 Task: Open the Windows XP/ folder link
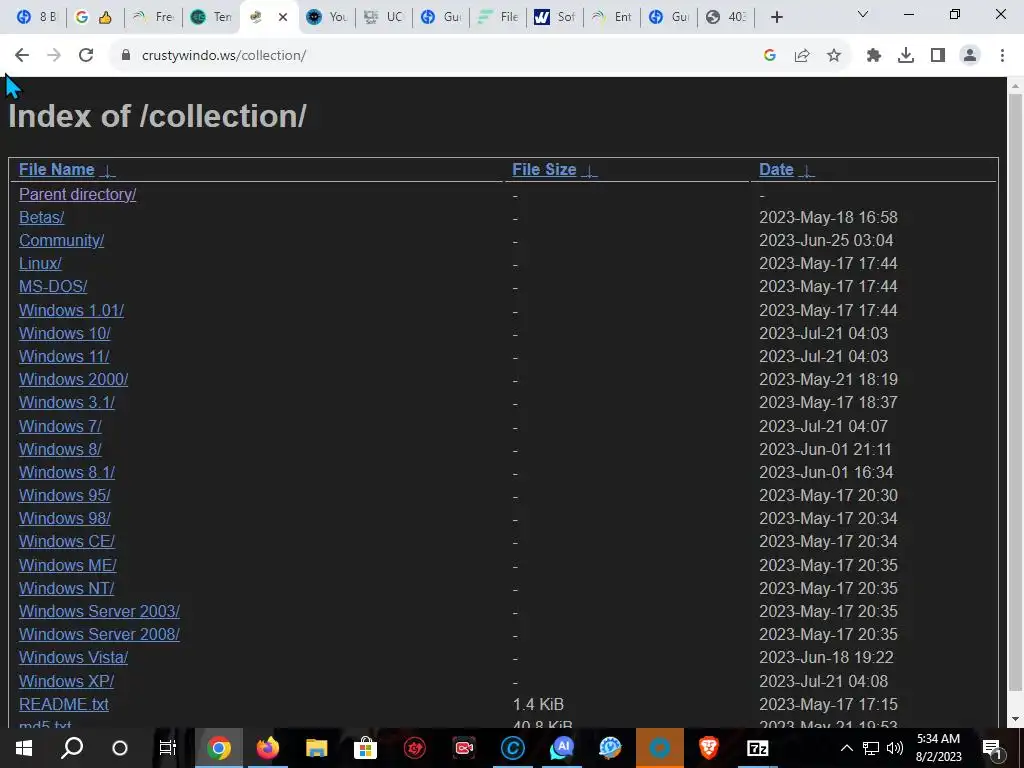67,681
